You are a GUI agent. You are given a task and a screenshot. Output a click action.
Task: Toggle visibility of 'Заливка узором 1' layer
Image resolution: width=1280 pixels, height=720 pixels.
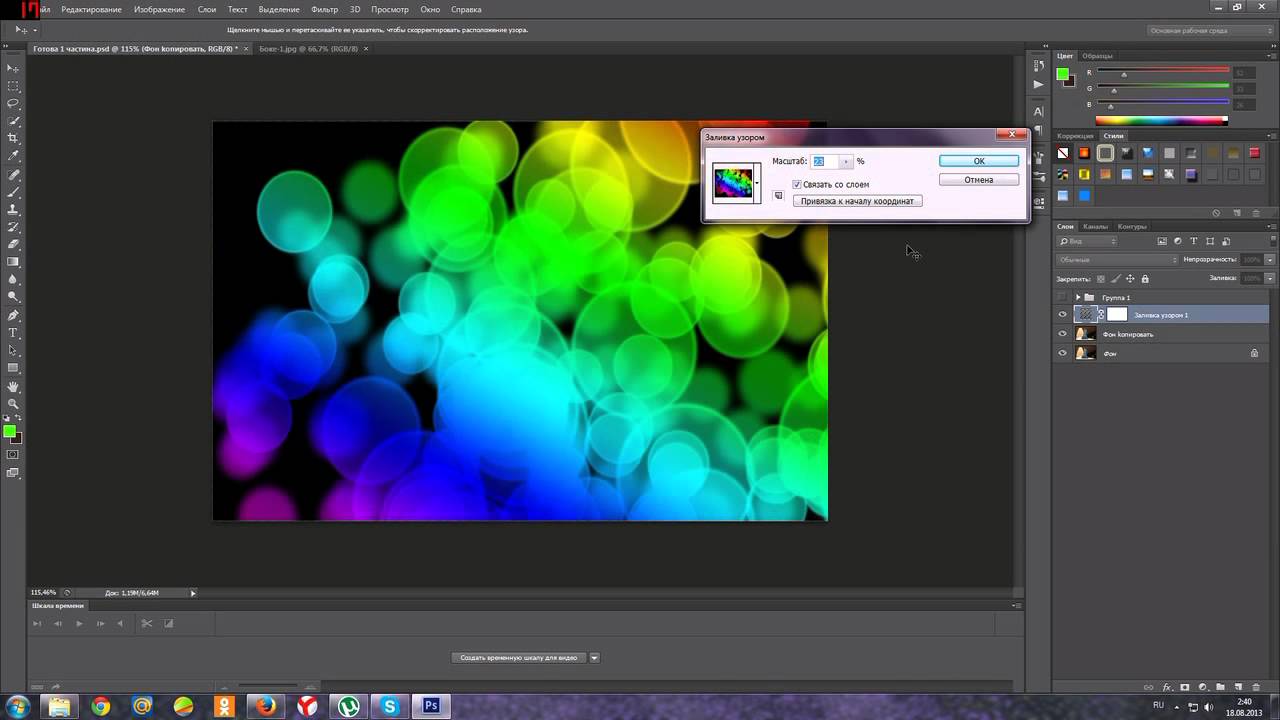[x=1063, y=315]
